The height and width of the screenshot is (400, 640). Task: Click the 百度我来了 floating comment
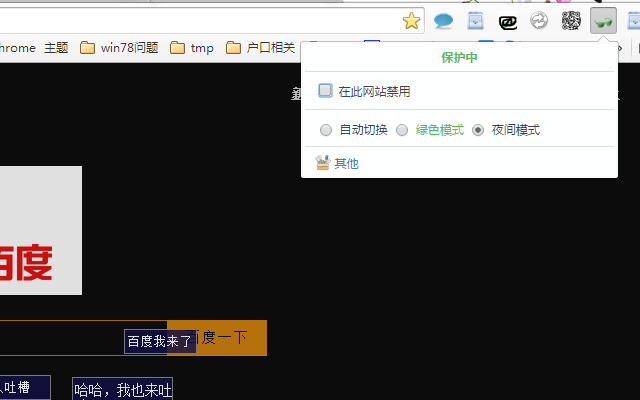[160, 341]
